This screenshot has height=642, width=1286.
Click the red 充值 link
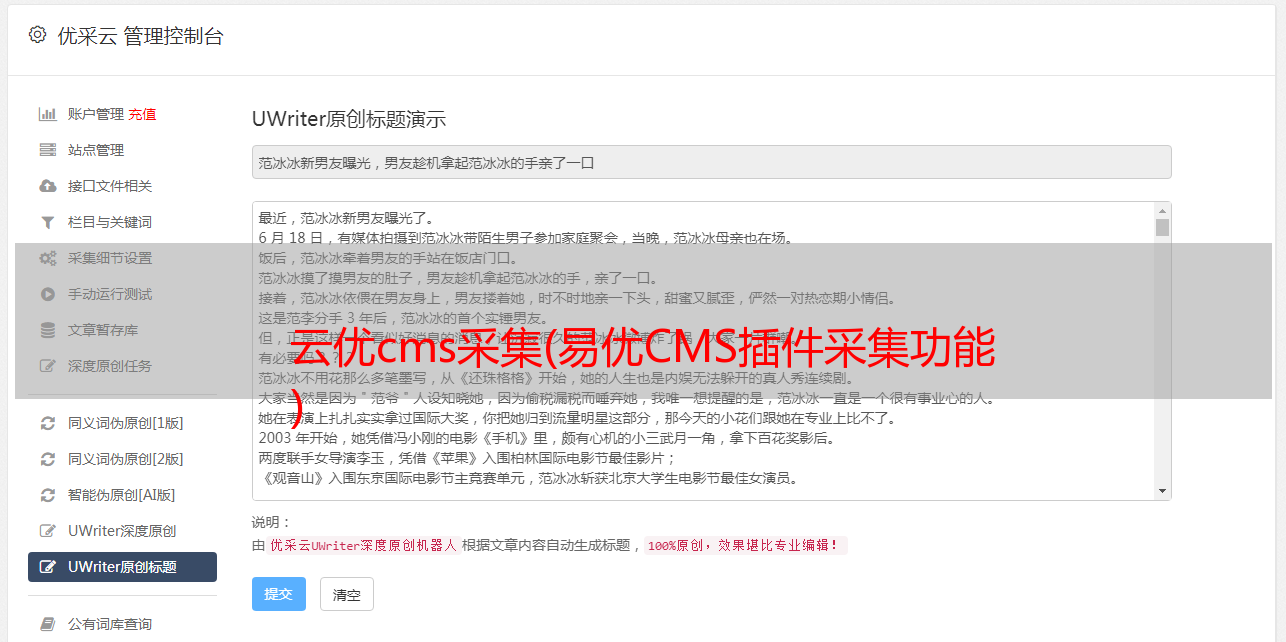[142, 114]
